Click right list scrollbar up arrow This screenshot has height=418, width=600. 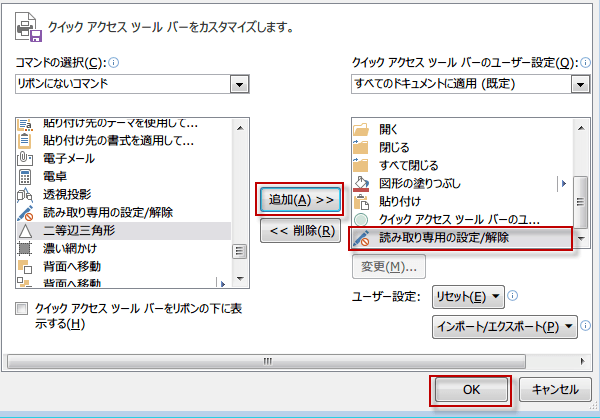tap(581, 128)
